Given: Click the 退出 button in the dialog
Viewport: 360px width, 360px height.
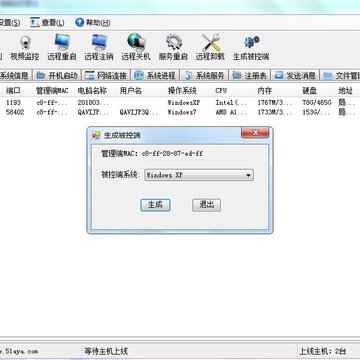Looking at the screenshot, I should pos(206,205).
